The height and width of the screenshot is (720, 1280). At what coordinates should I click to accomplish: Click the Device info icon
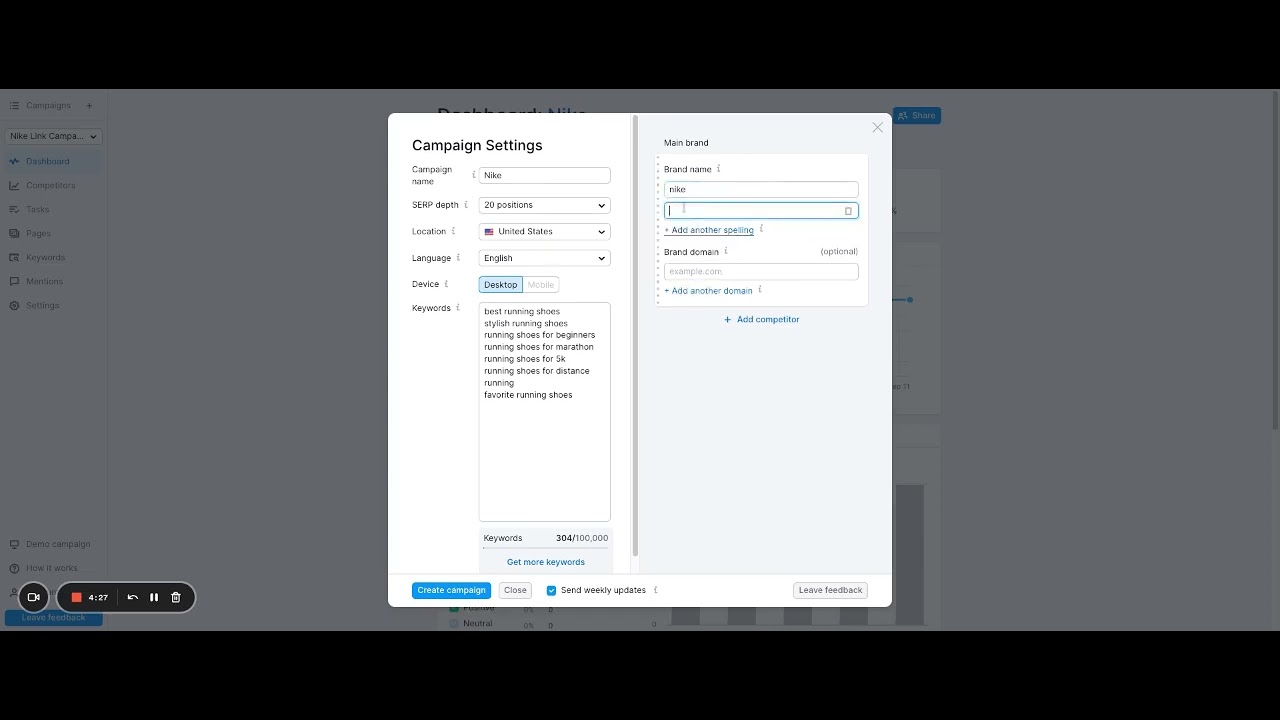[x=446, y=284]
